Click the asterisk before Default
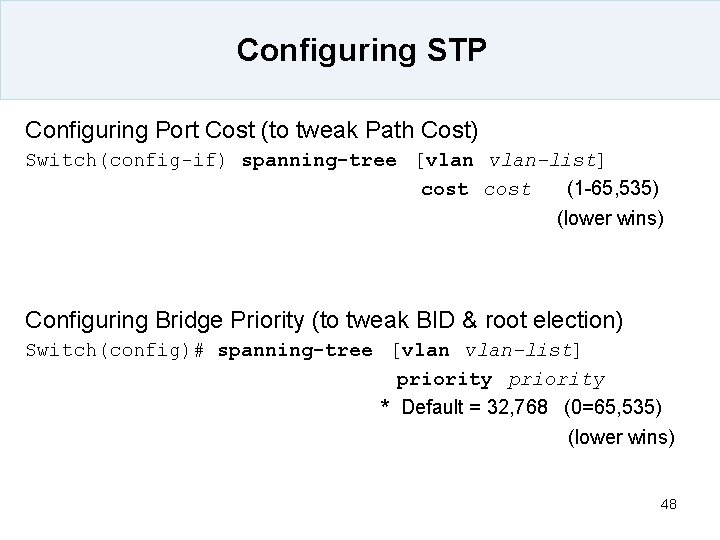This screenshot has height=540, width=720. point(385,405)
